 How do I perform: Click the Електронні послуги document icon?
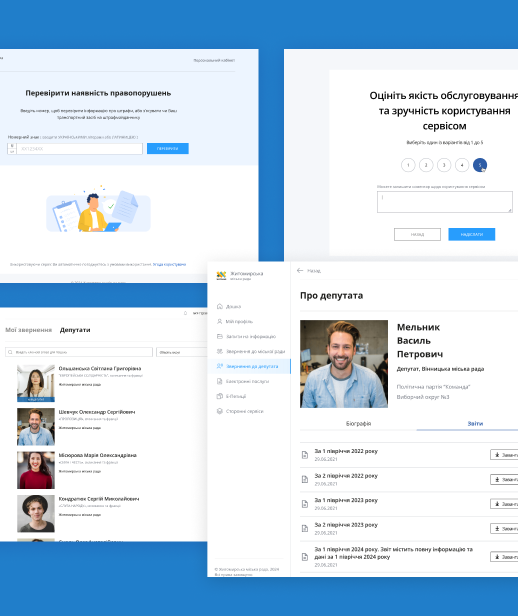pos(220,381)
